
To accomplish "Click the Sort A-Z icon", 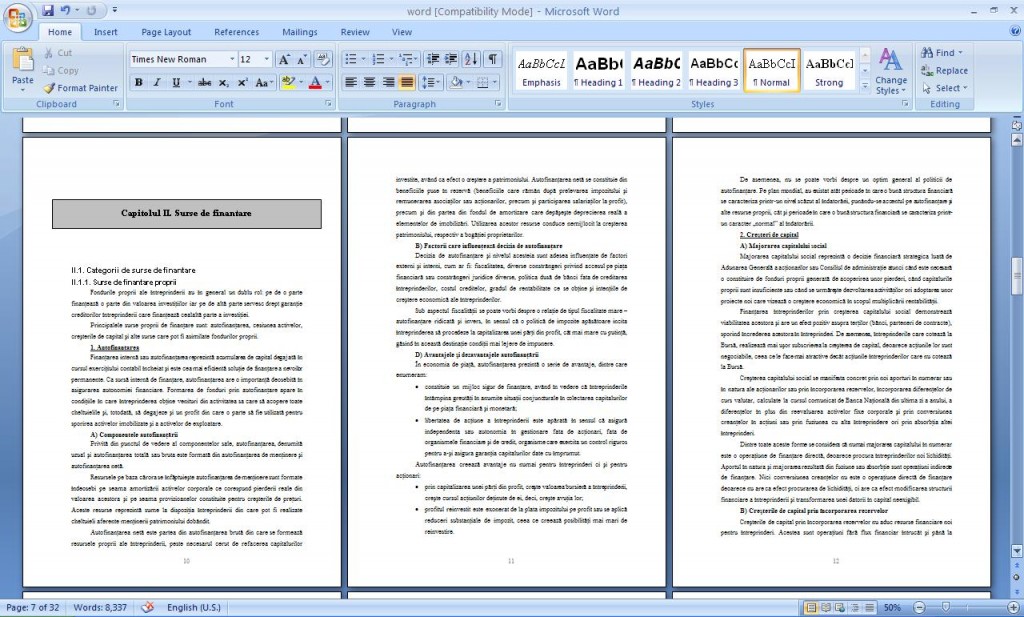I will (x=472, y=60).
